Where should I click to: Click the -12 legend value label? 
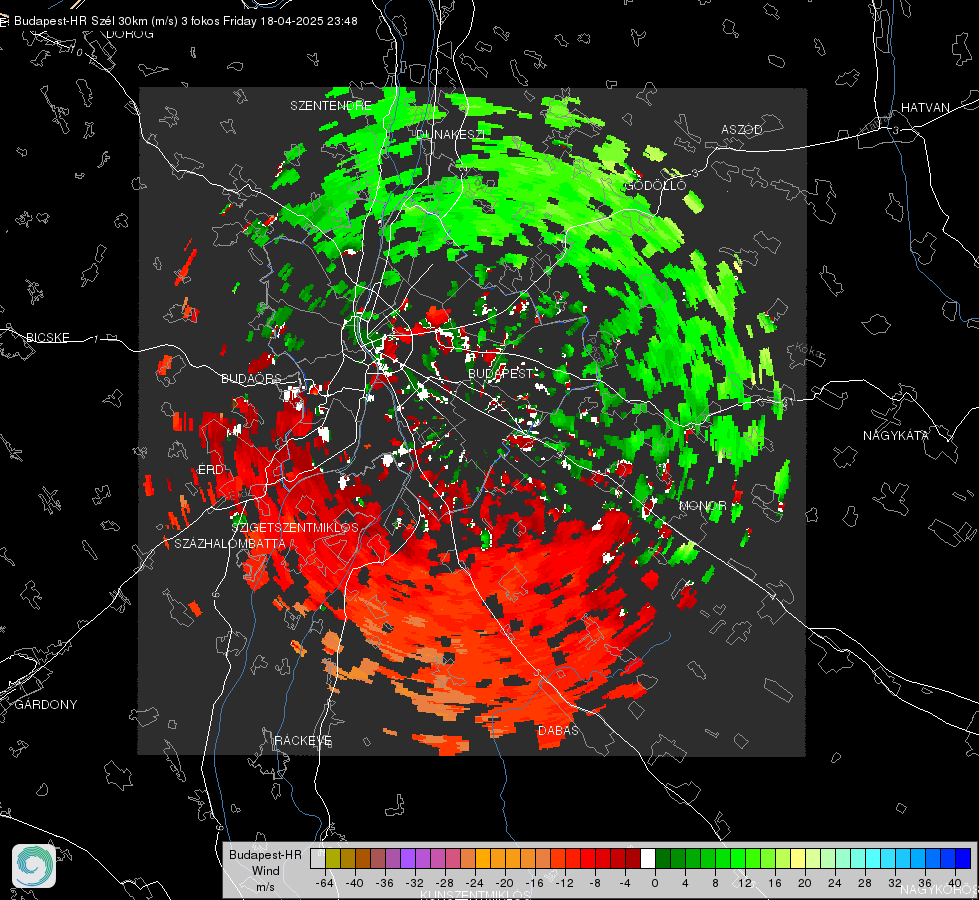tap(564, 883)
